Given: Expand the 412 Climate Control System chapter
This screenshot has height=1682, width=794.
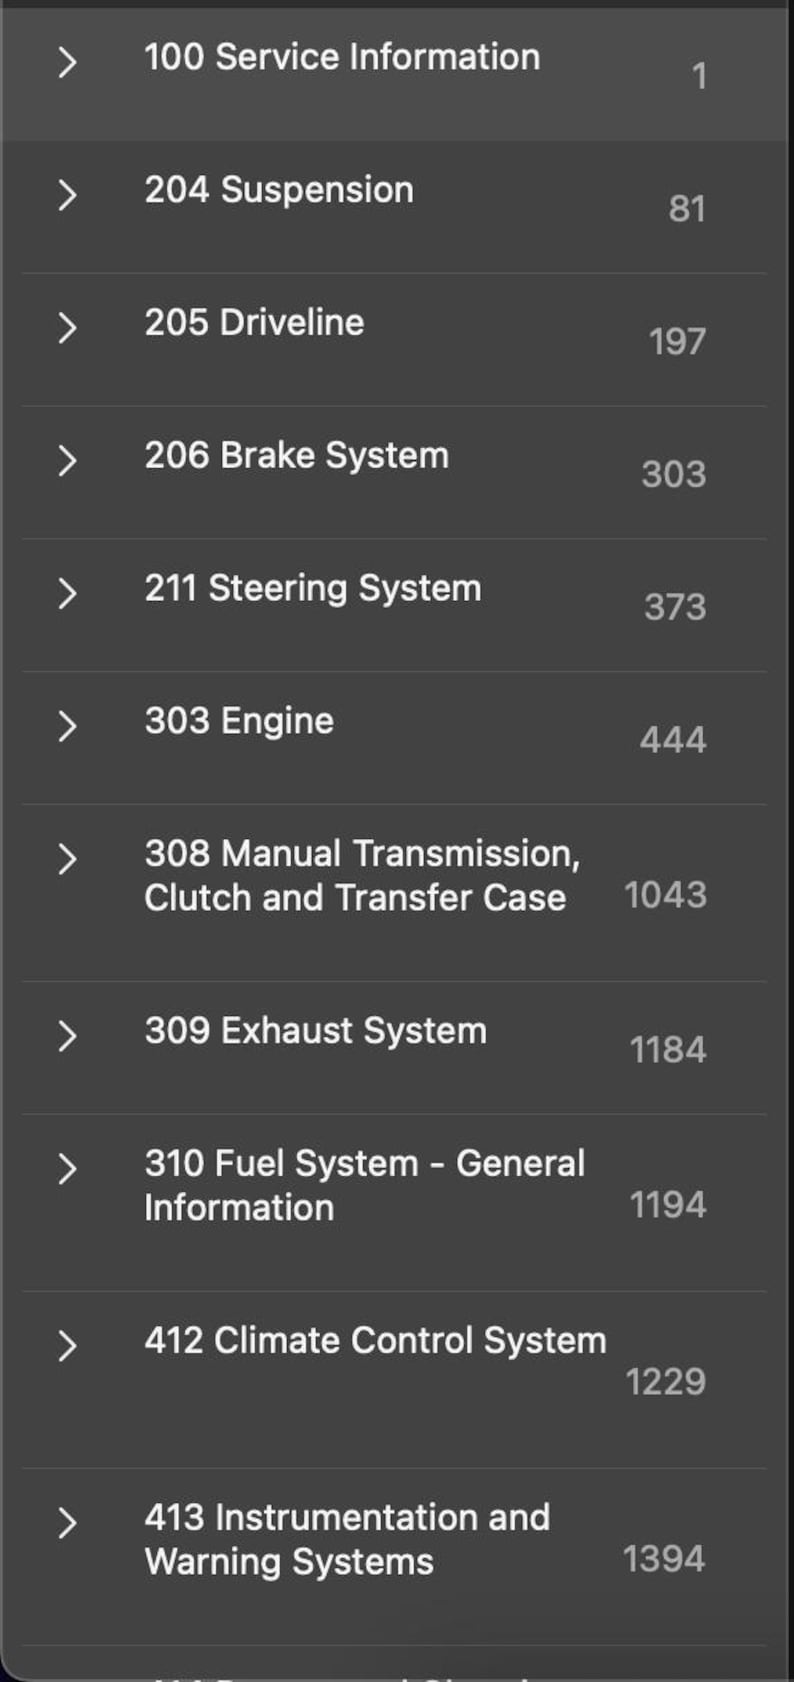Looking at the screenshot, I should click(x=68, y=1346).
